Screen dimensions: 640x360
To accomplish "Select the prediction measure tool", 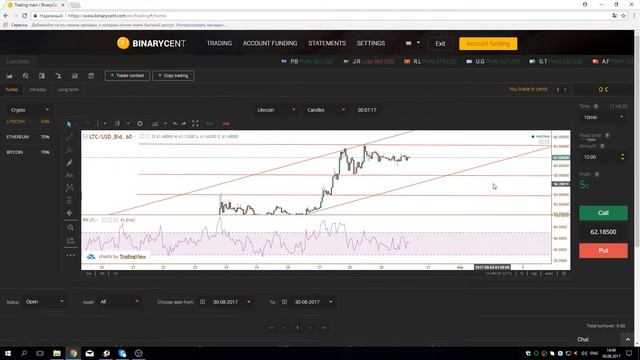I will click(69, 200).
